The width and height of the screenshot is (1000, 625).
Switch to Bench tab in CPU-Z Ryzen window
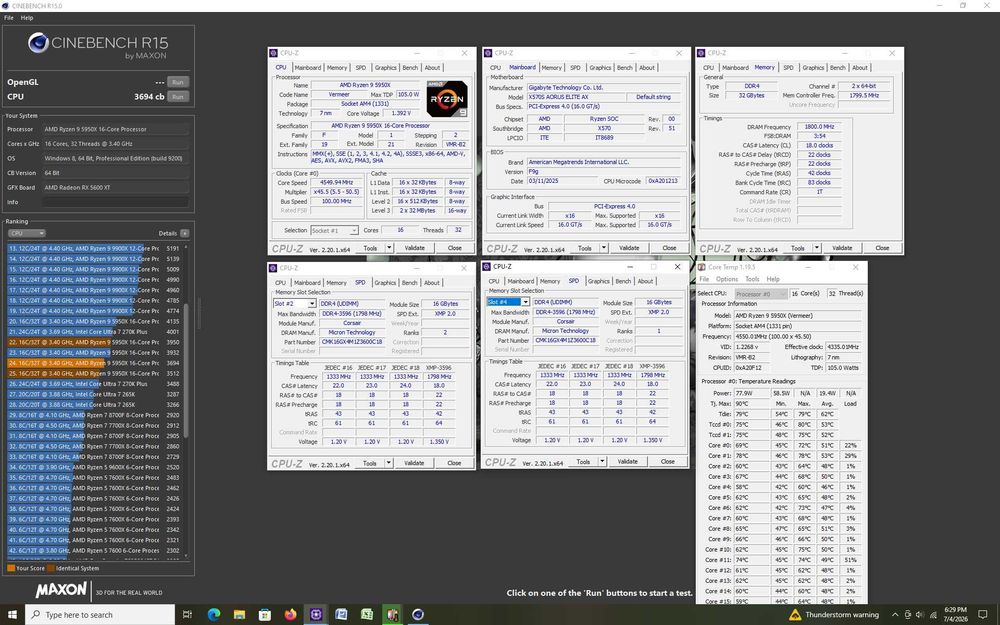[x=410, y=68]
